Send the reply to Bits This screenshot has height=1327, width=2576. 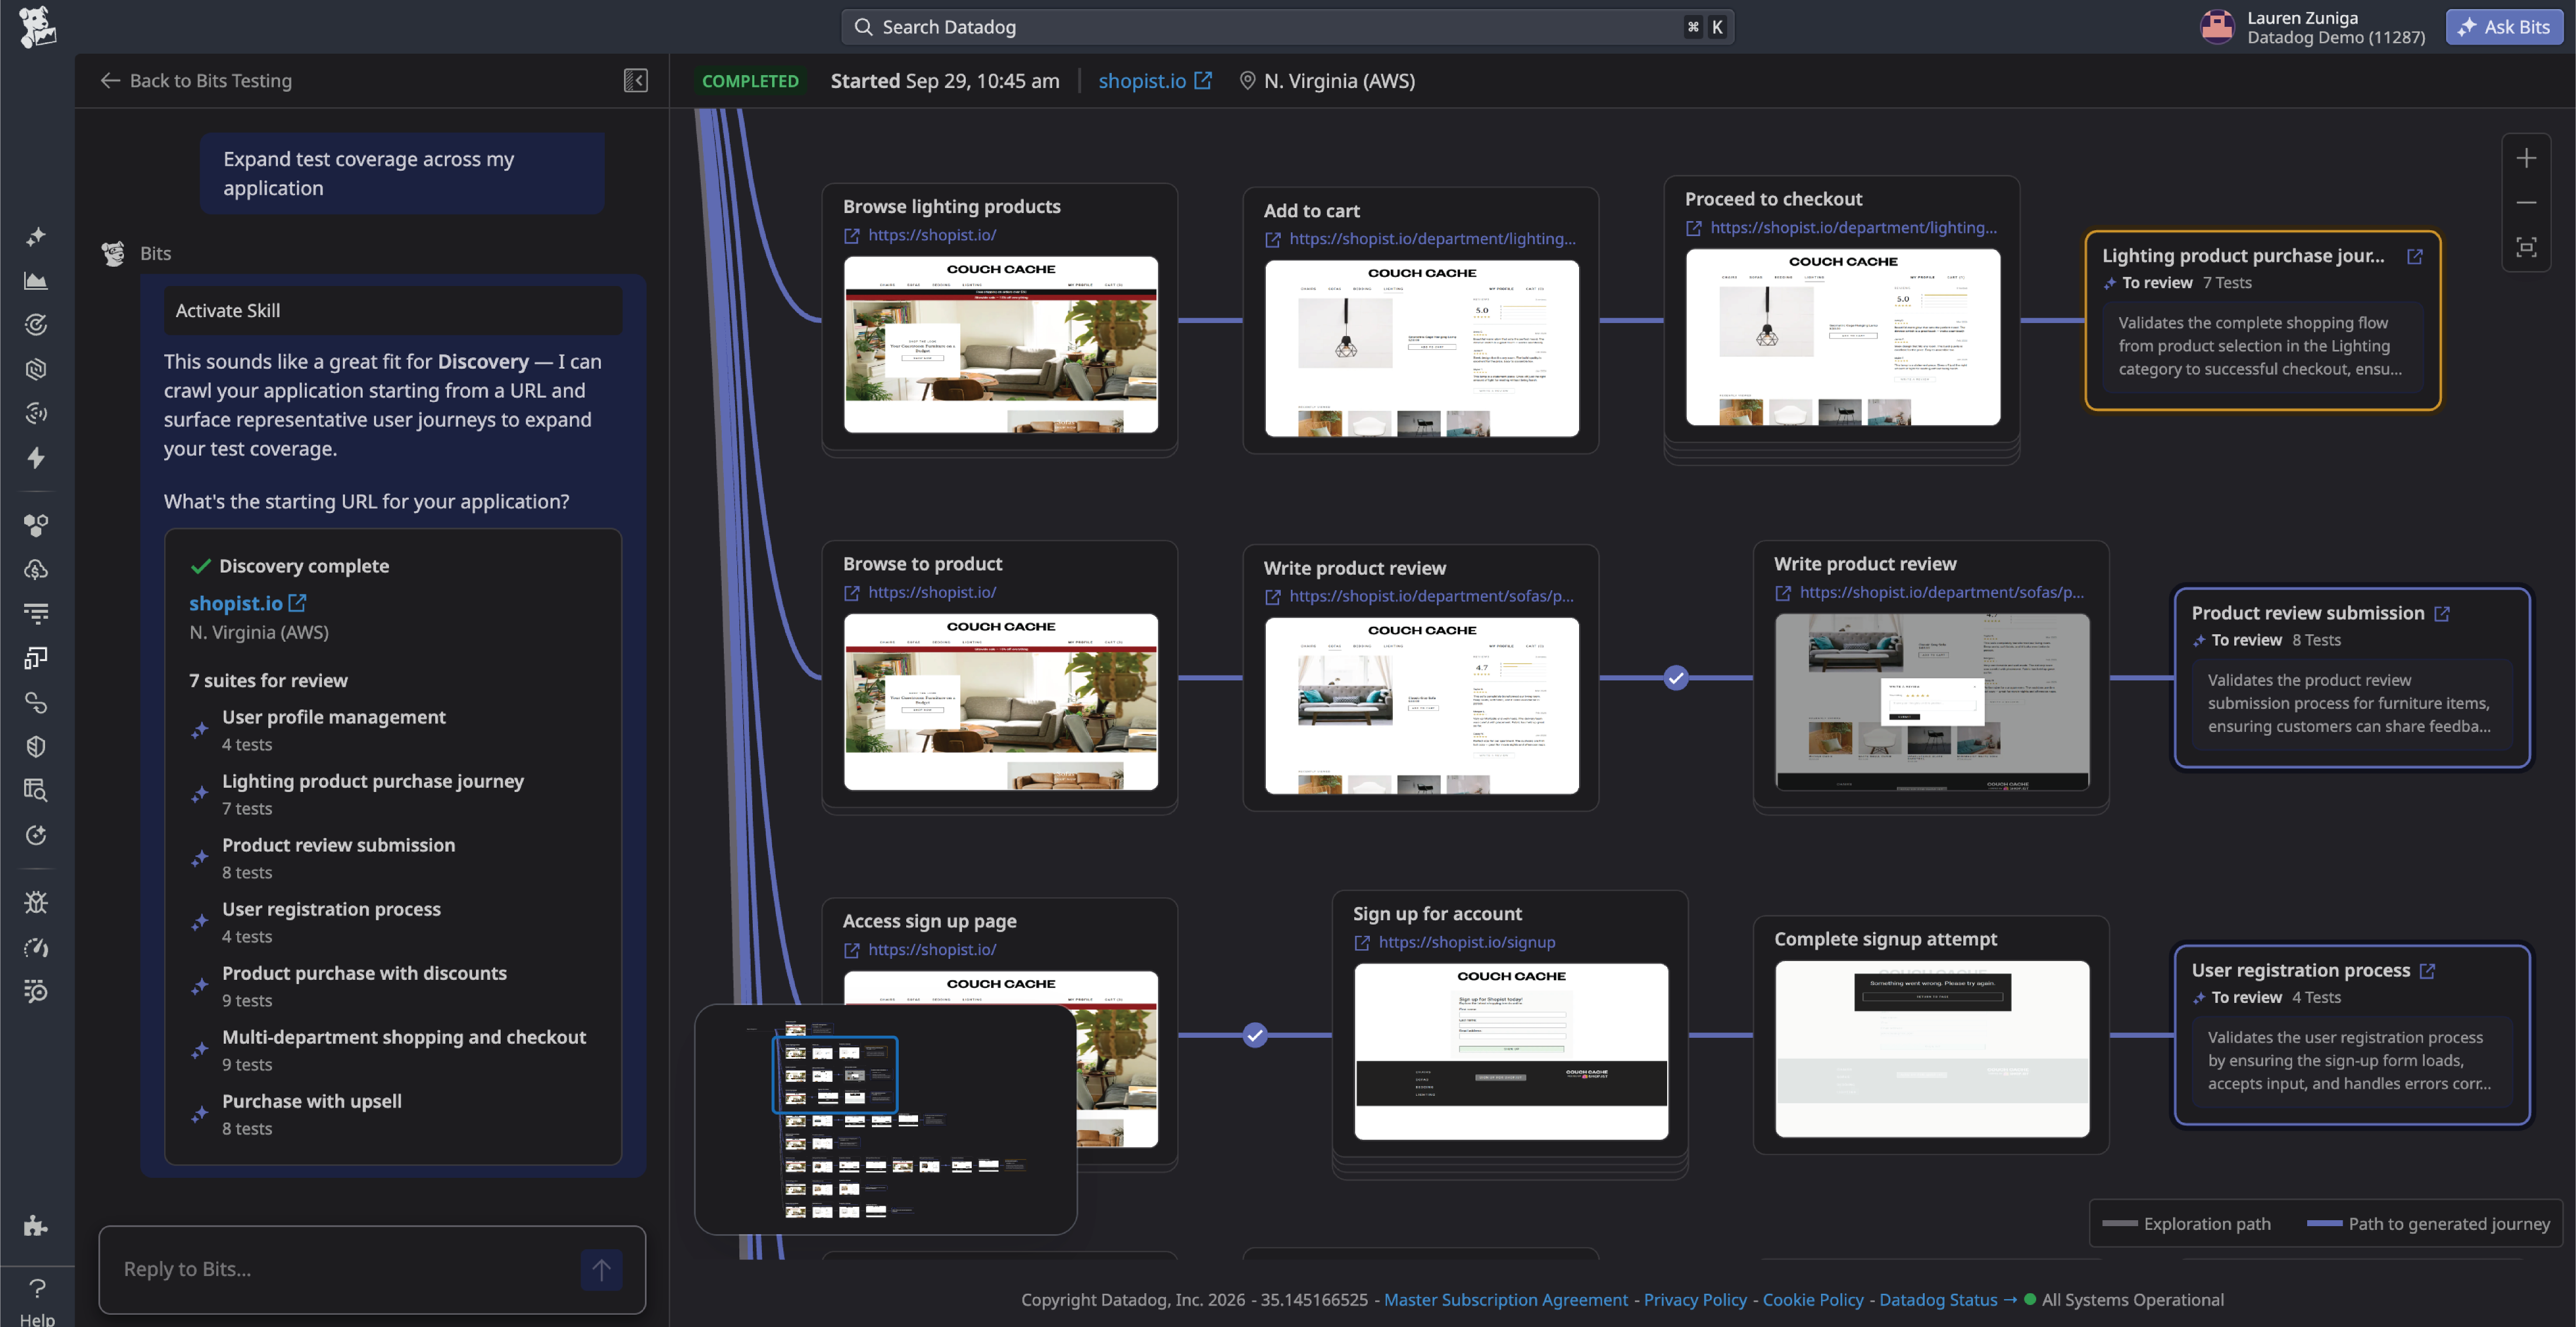(601, 1269)
